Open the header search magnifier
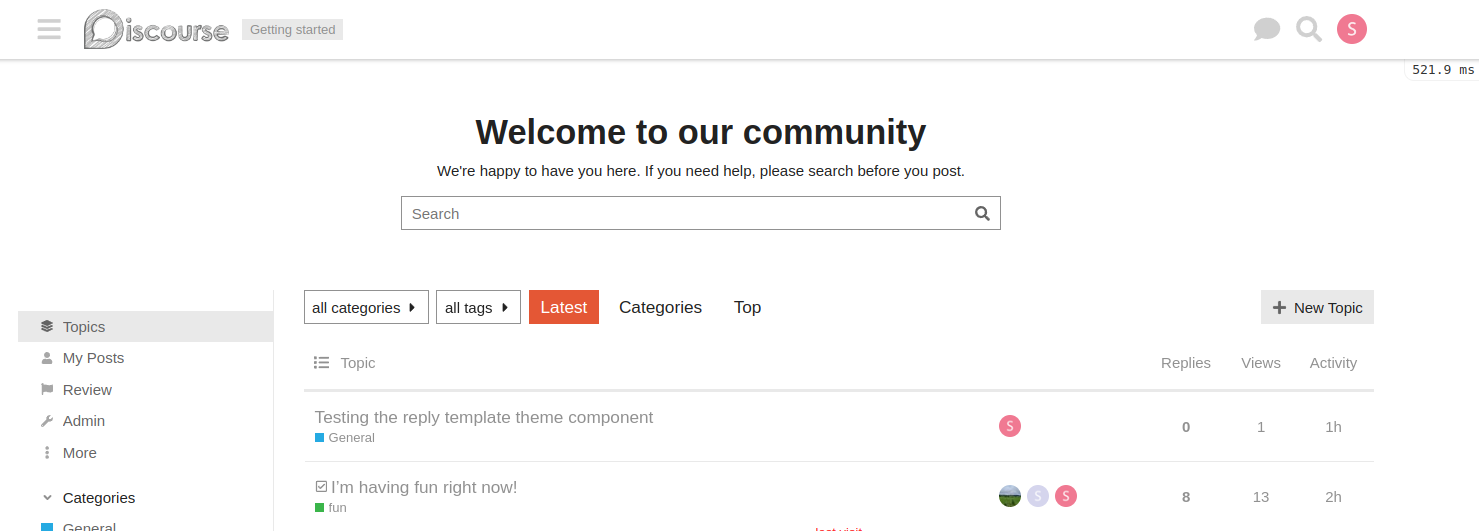The height and width of the screenshot is (531, 1479). pyautogui.click(x=1308, y=29)
